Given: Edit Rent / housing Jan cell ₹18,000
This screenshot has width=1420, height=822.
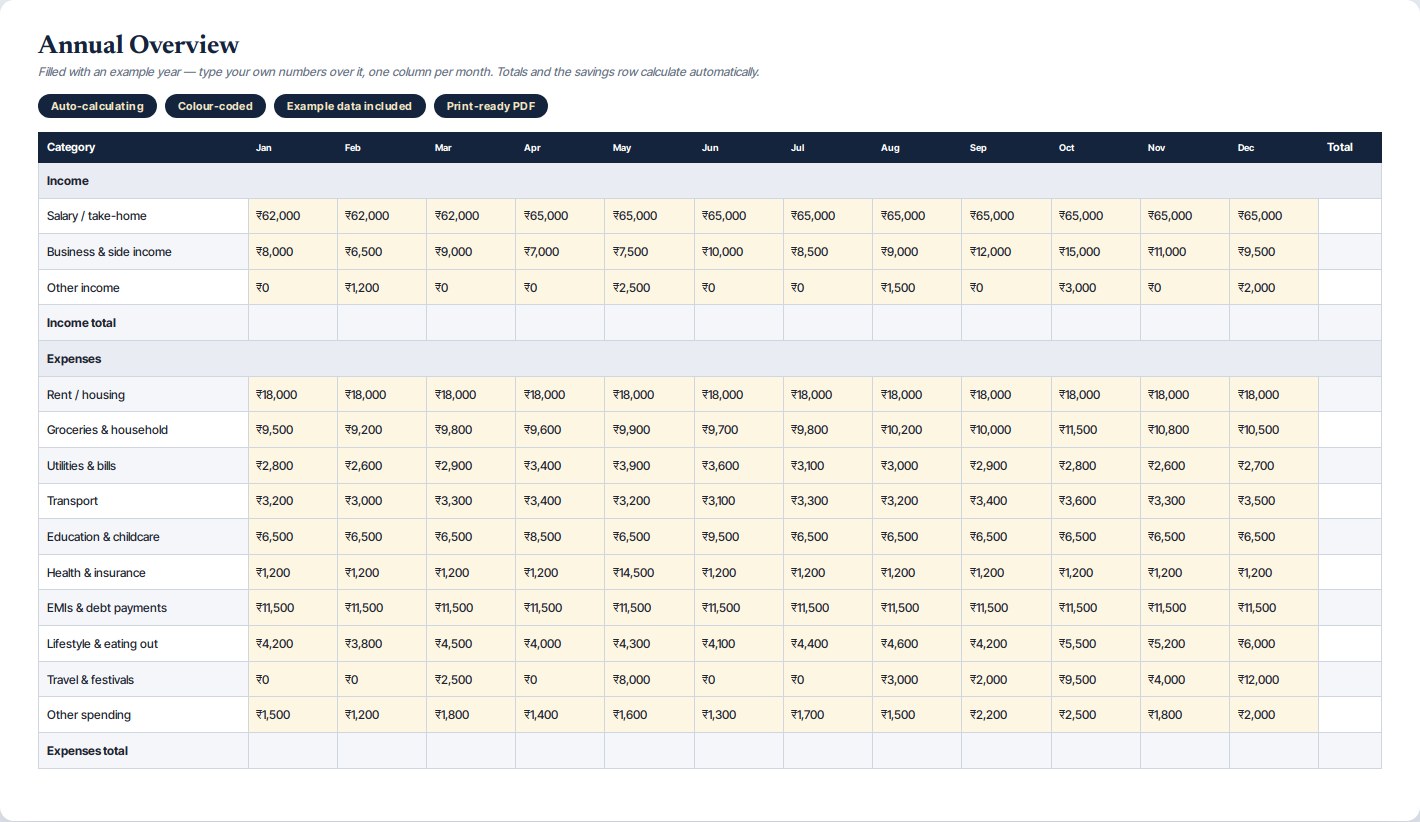Looking at the screenshot, I should (293, 395).
